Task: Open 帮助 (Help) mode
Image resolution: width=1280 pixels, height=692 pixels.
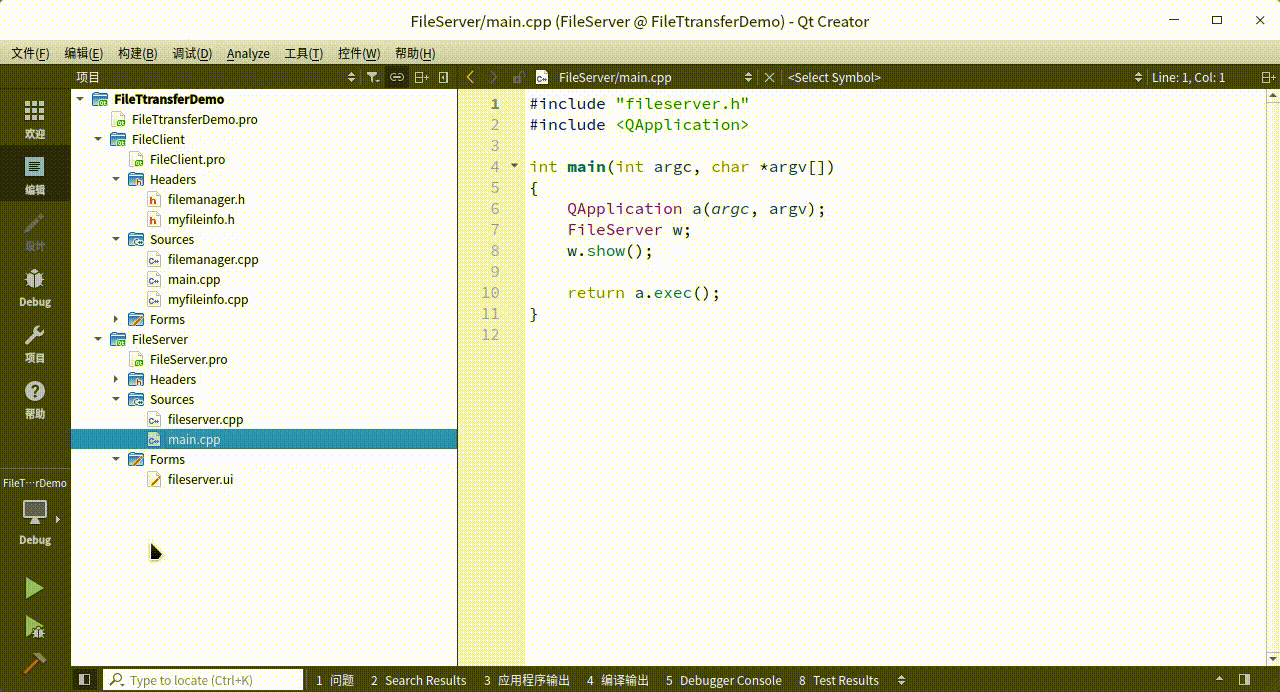Action: [x=35, y=399]
